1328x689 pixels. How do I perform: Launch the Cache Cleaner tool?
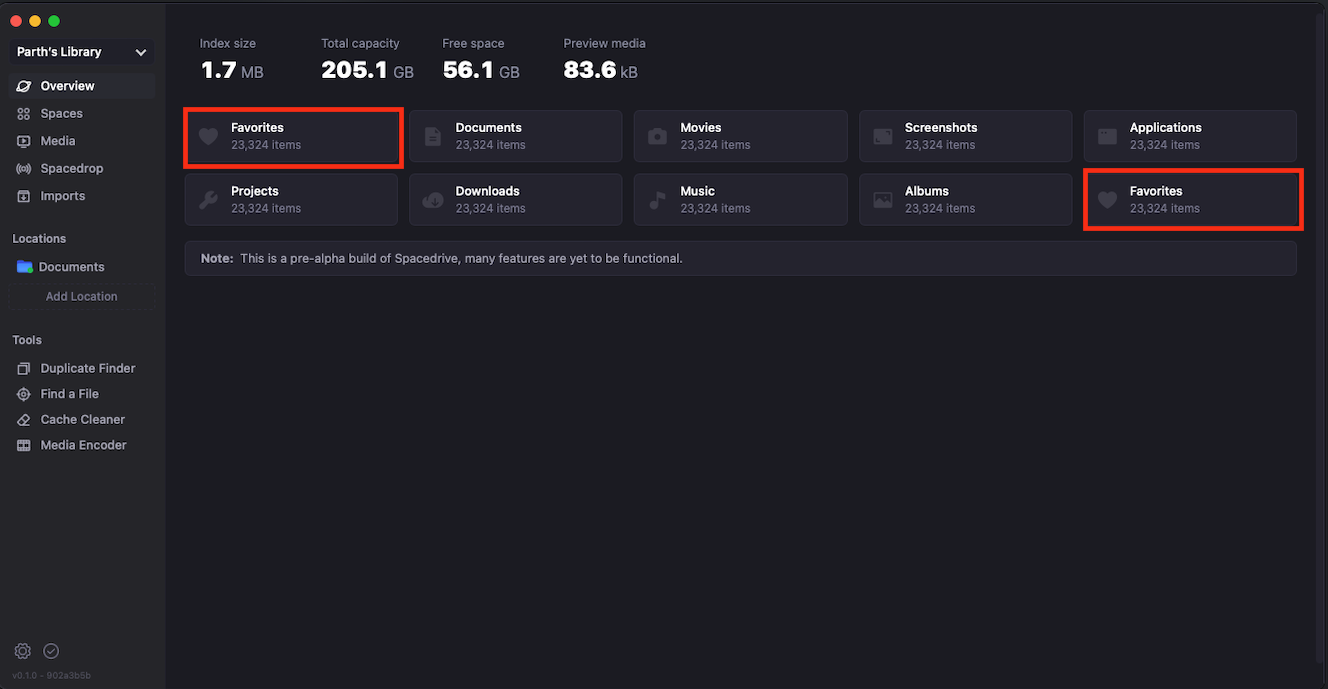pos(80,419)
